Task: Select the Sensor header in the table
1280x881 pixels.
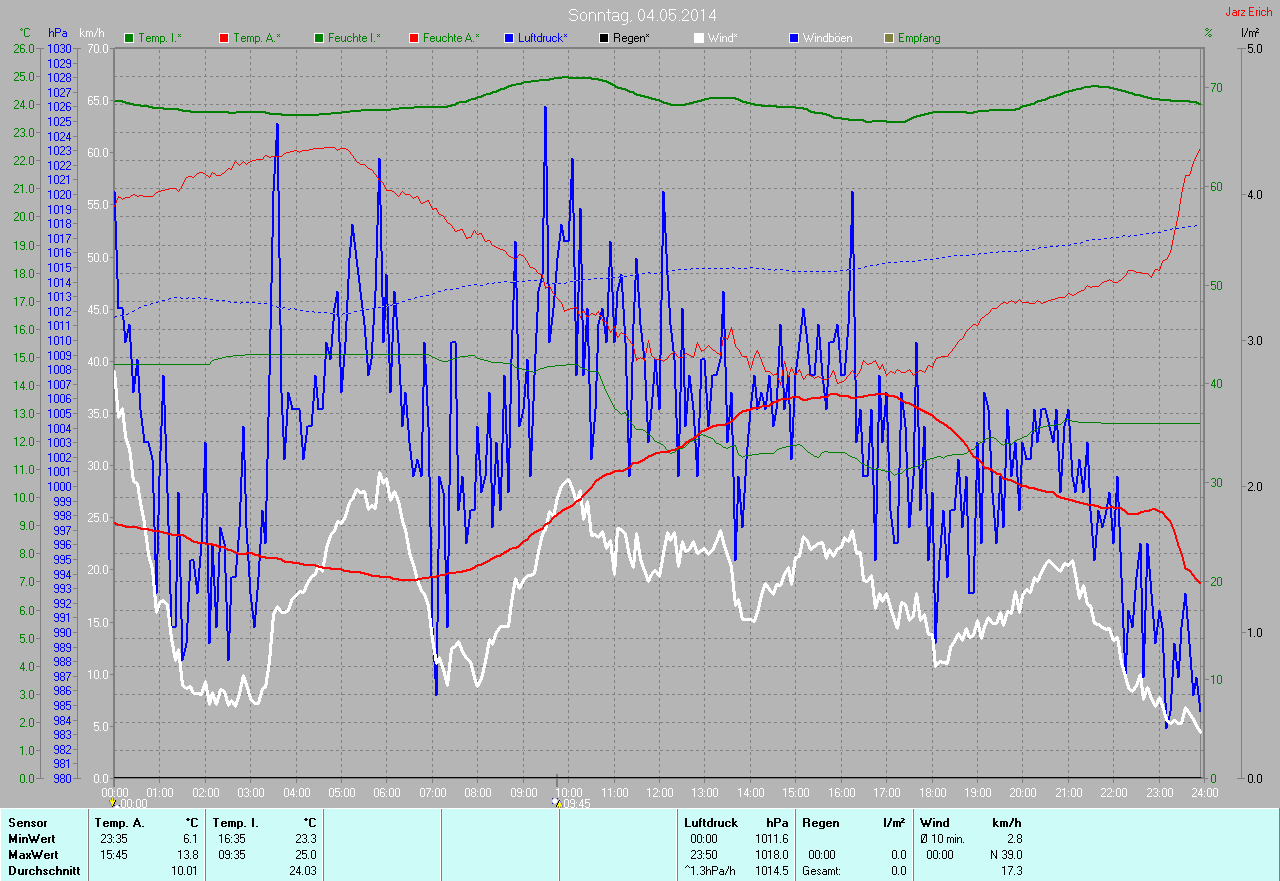Action: coord(27,822)
